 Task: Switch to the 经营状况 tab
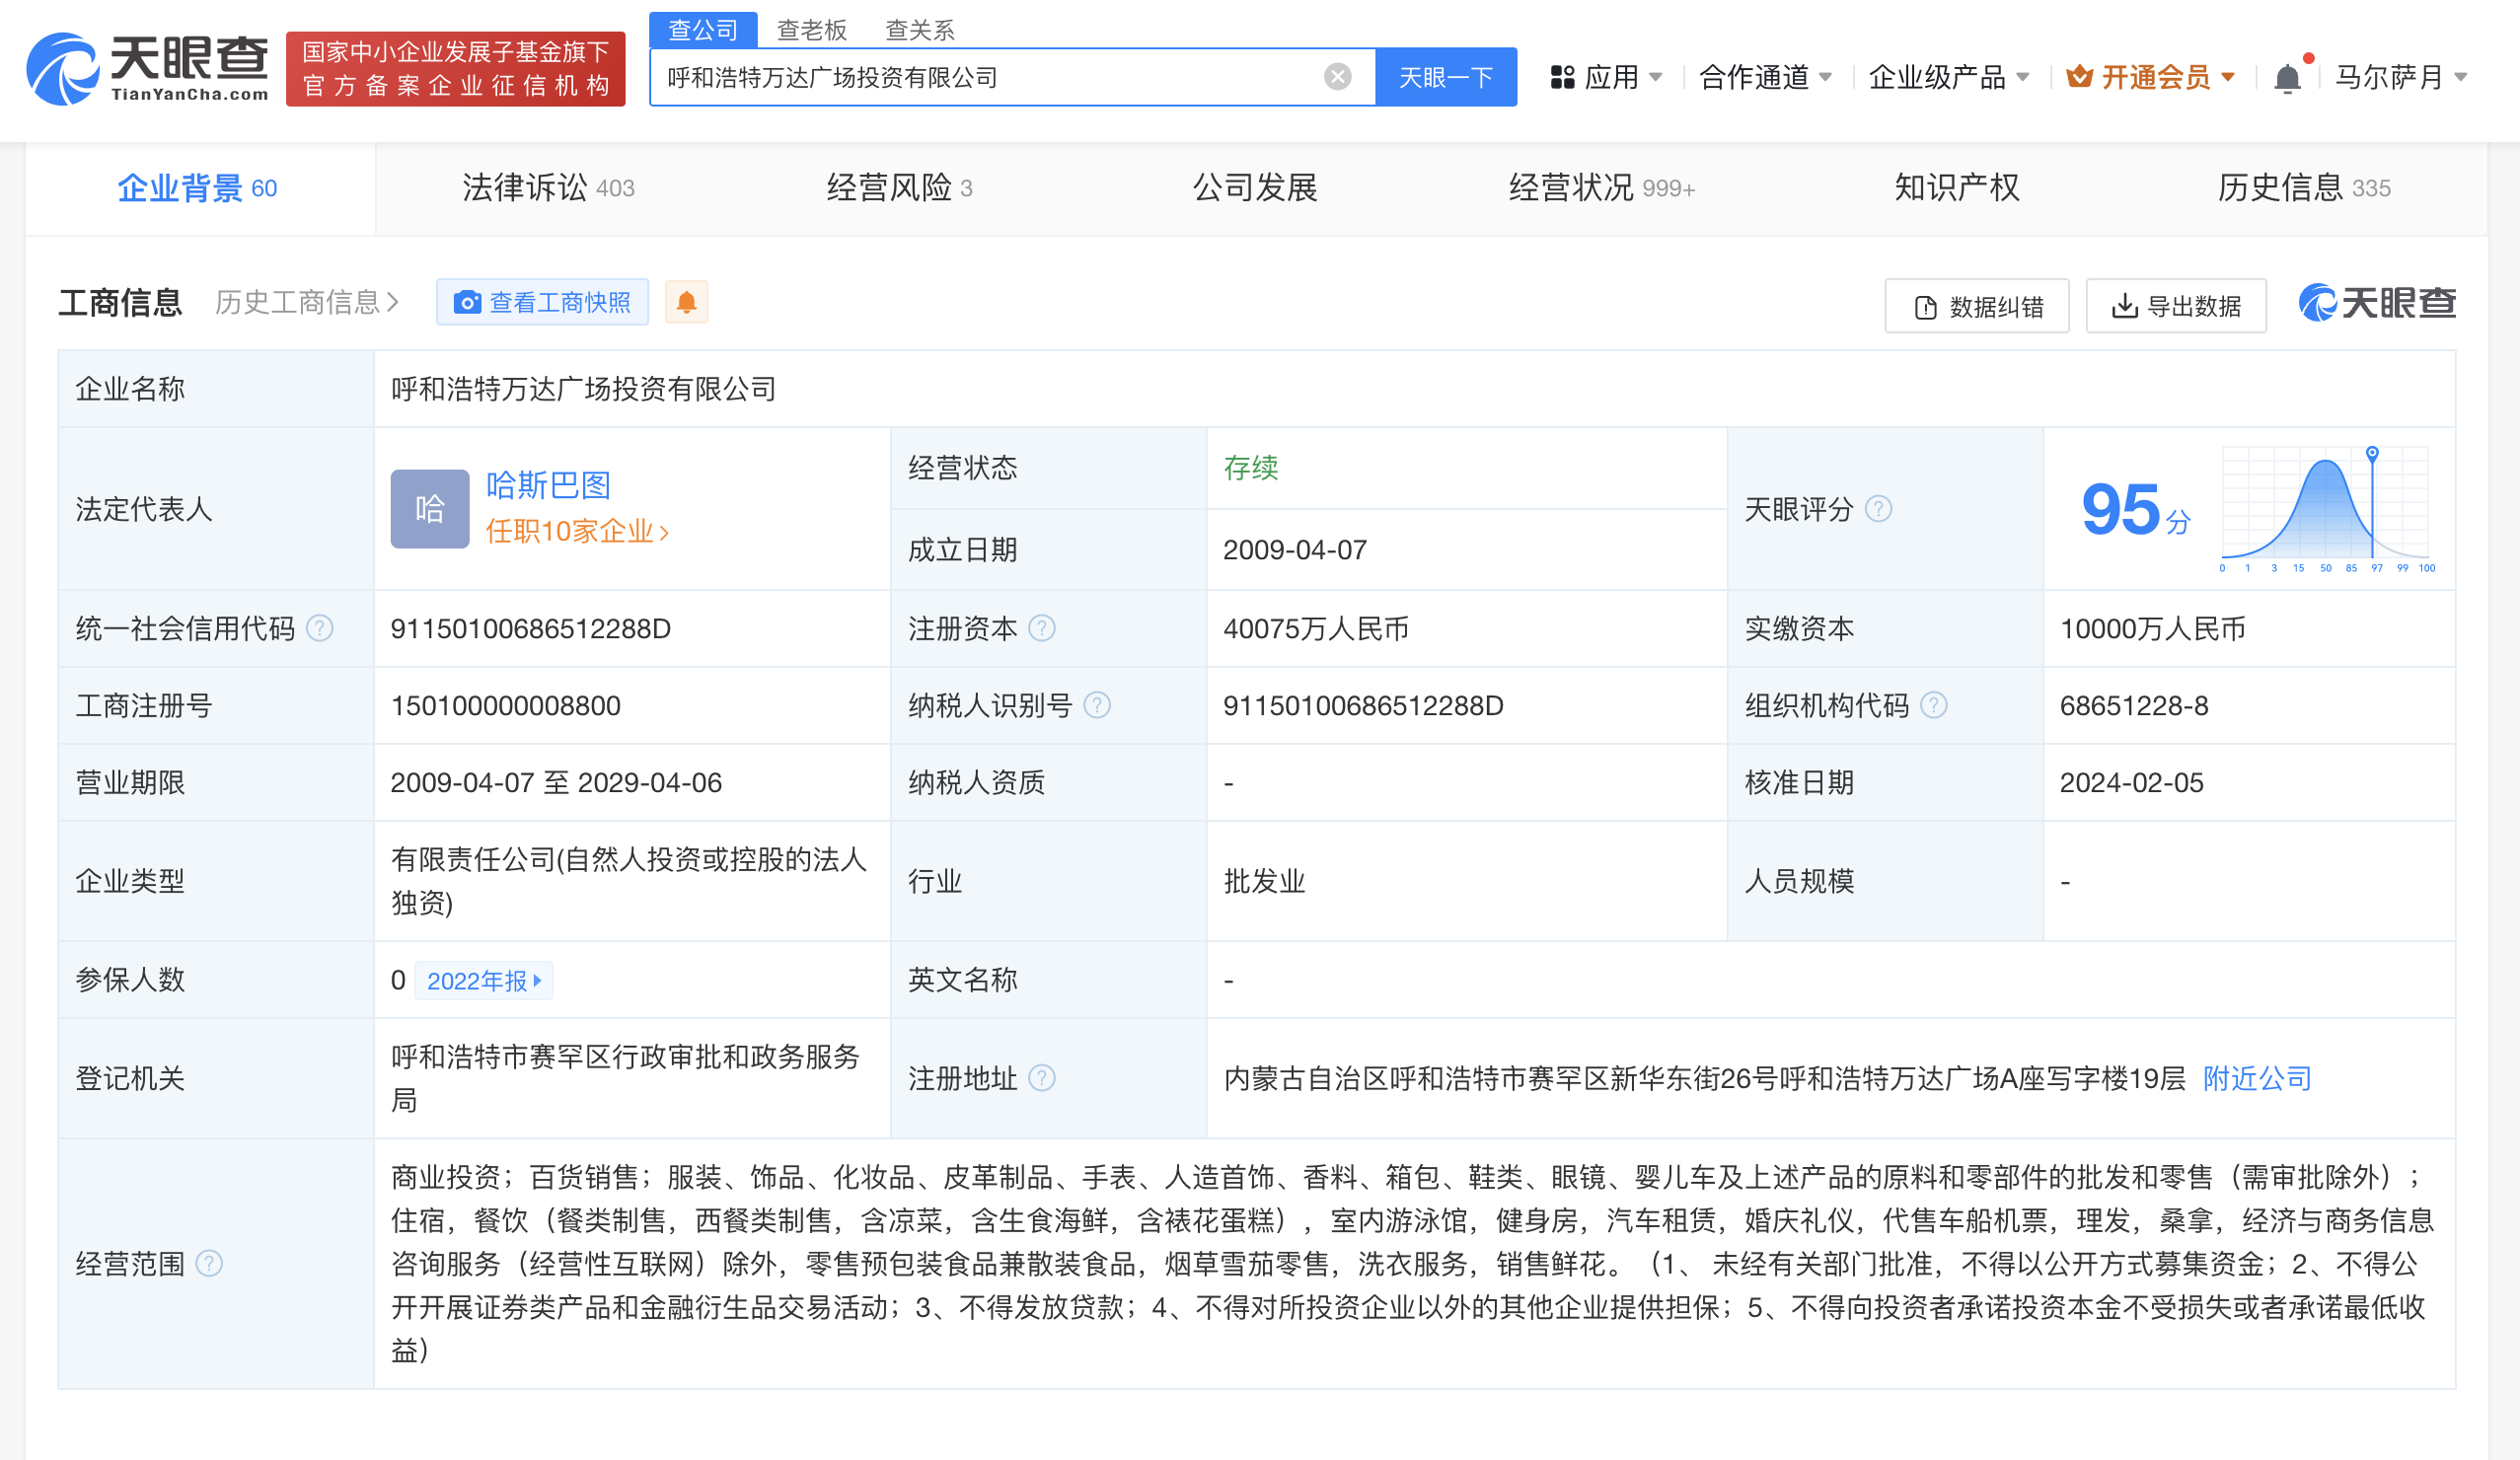click(x=1602, y=188)
